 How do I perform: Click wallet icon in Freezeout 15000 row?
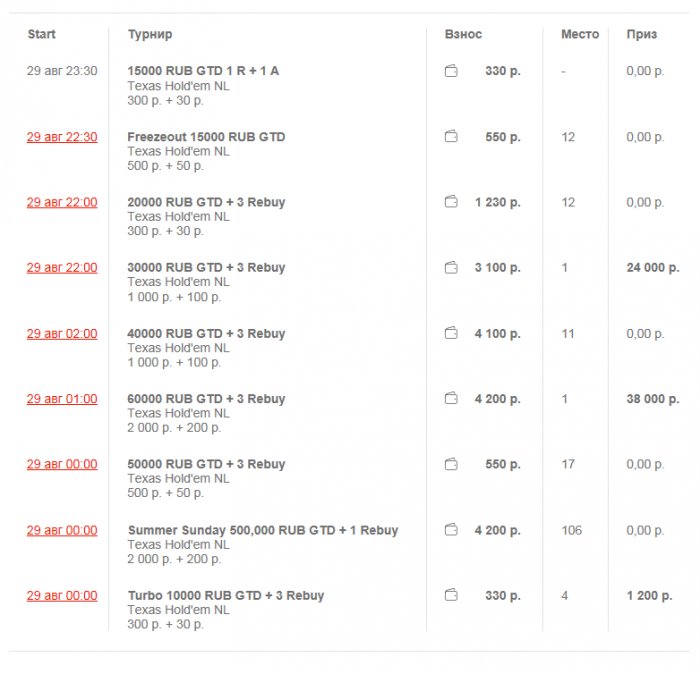tap(451, 137)
